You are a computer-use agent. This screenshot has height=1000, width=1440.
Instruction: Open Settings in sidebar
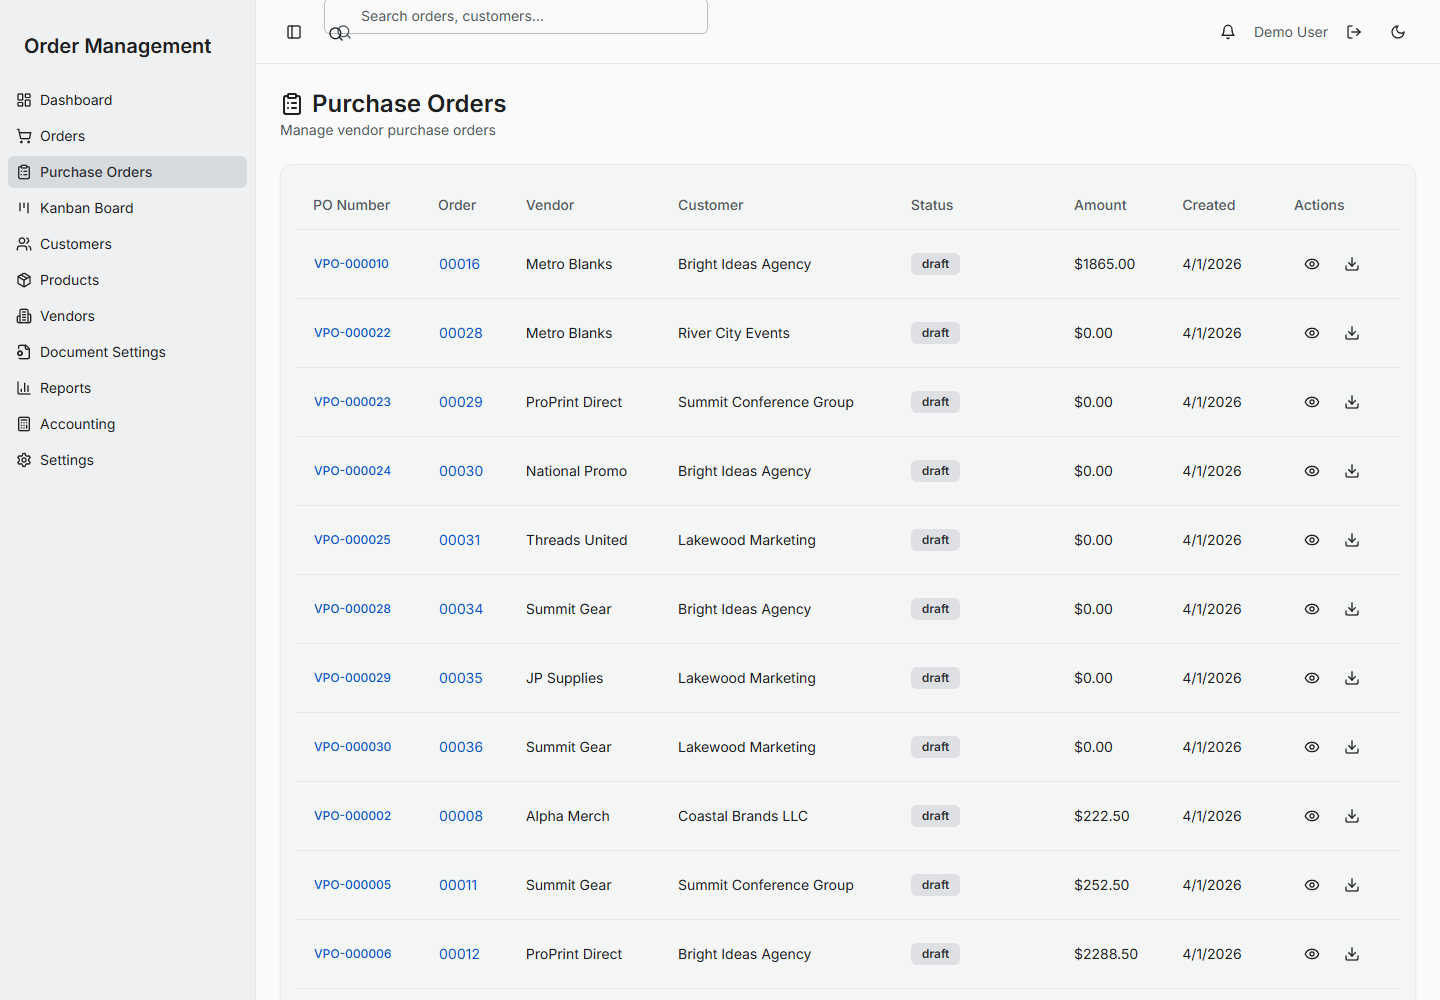pyautogui.click(x=127, y=460)
